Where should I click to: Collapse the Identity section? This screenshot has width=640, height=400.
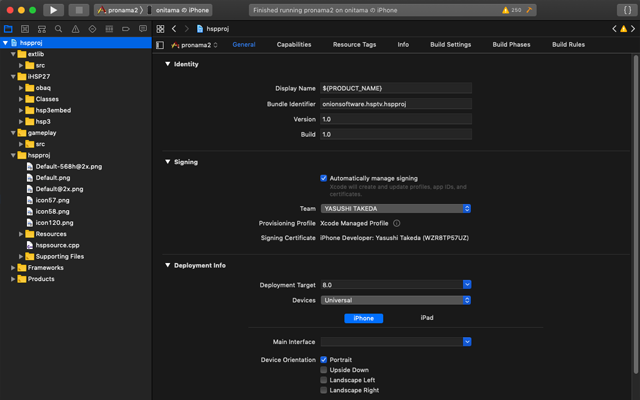click(x=167, y=64)
